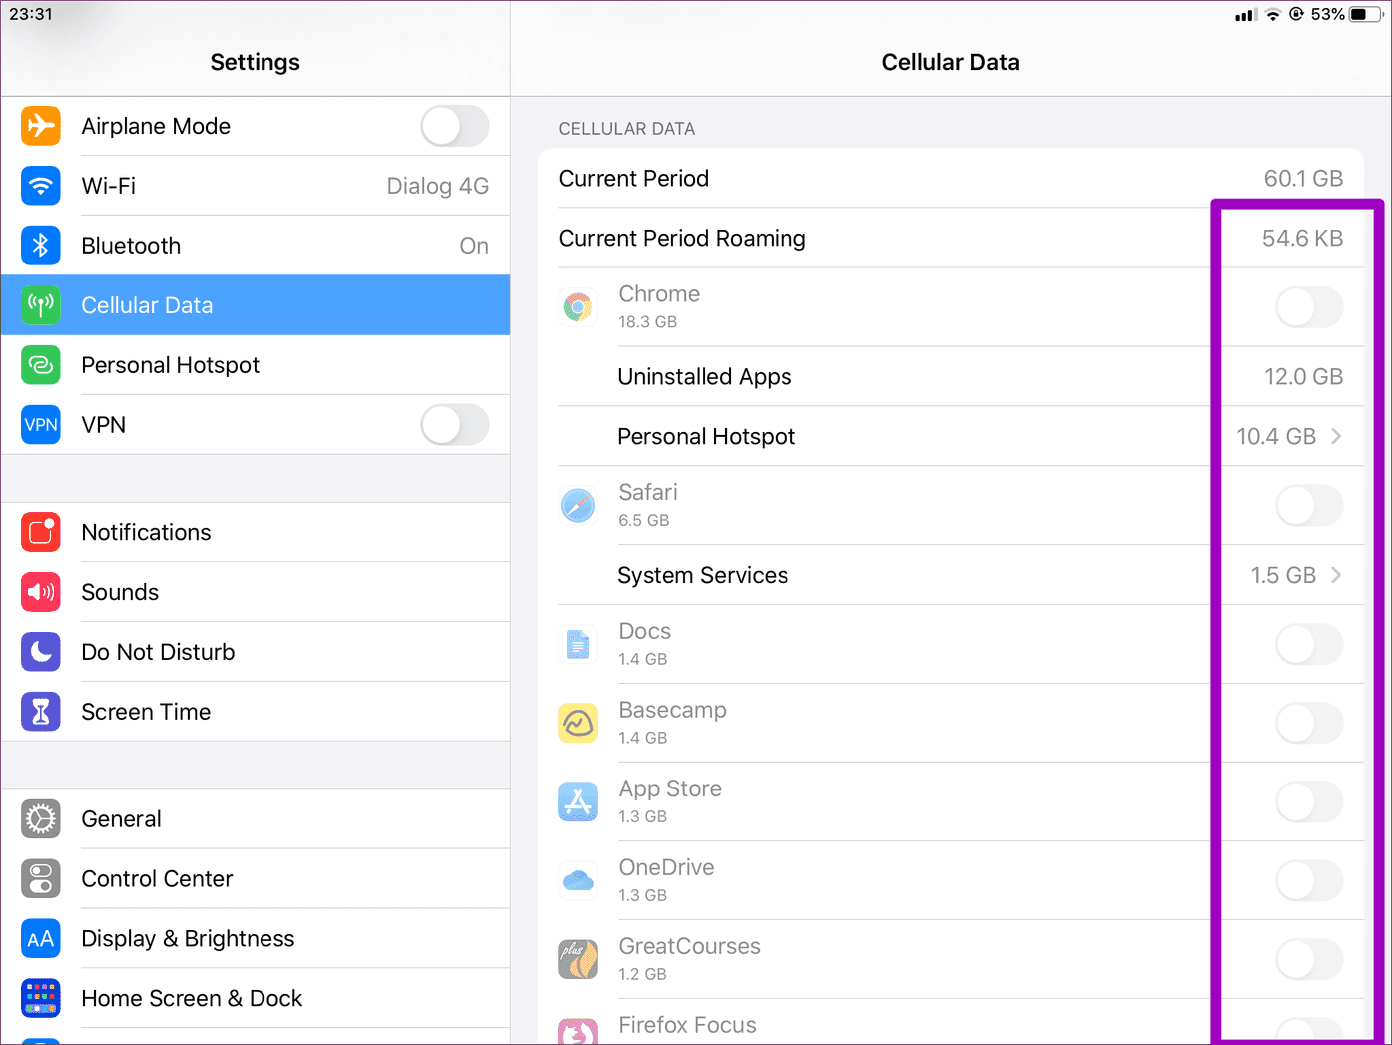Tap the GreatCourses plus icon
The width and height of the screenshot is (1392, 1045).
(578, 959)
